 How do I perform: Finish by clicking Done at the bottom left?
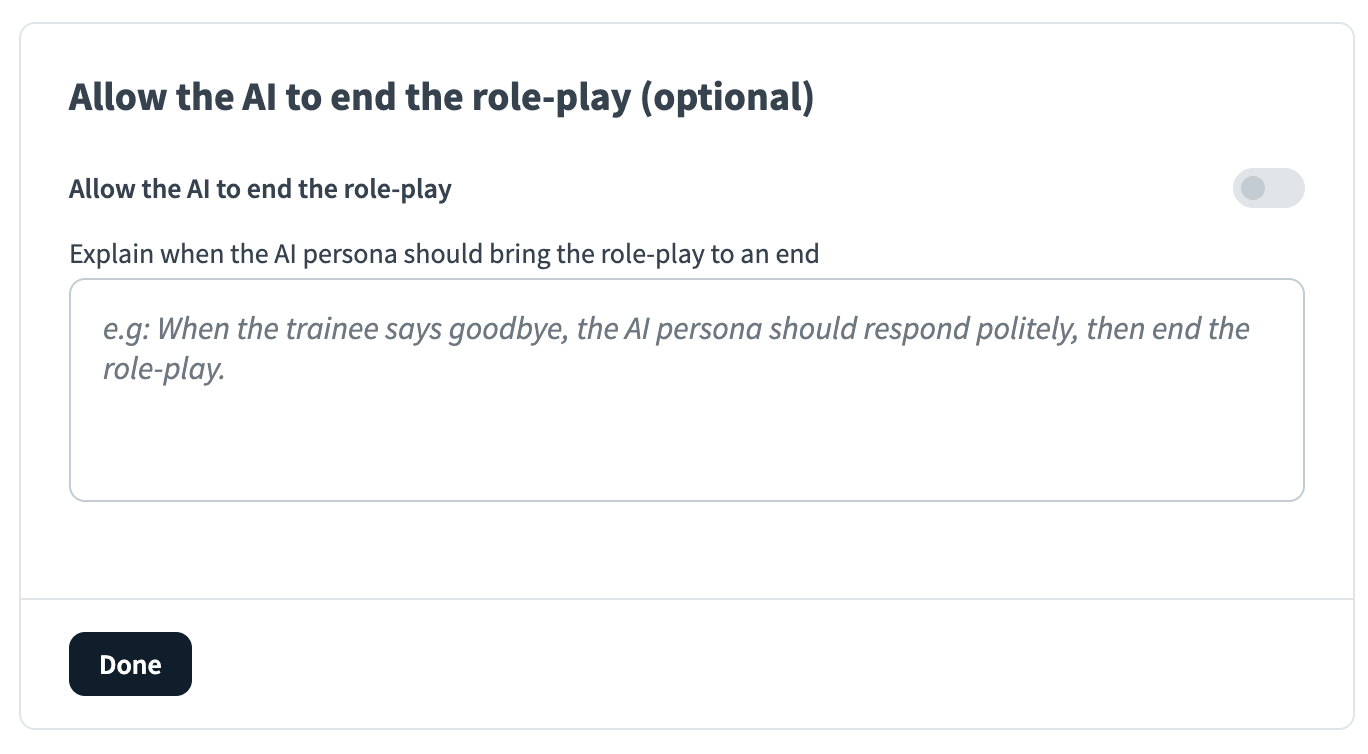click(130, 664)
